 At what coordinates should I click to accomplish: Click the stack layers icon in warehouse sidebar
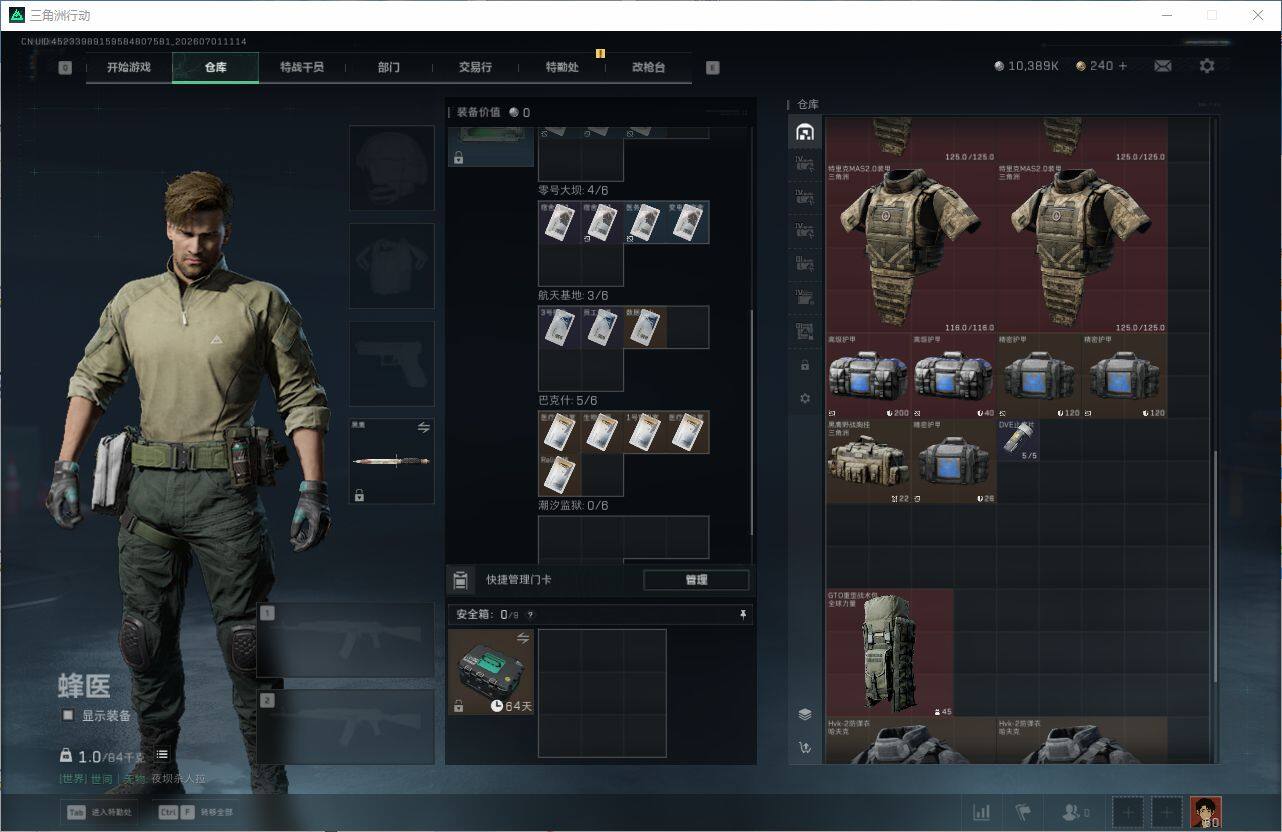click(805, 714)
